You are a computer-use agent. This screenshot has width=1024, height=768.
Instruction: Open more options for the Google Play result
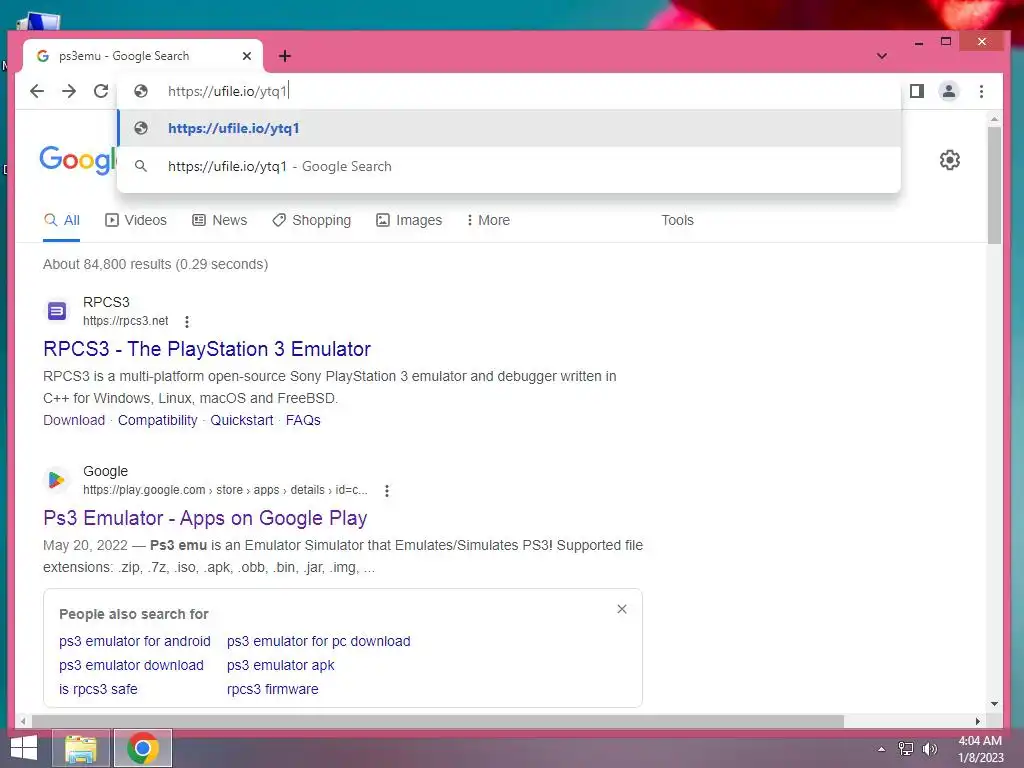pyautogui.click(x=387, y=490)
